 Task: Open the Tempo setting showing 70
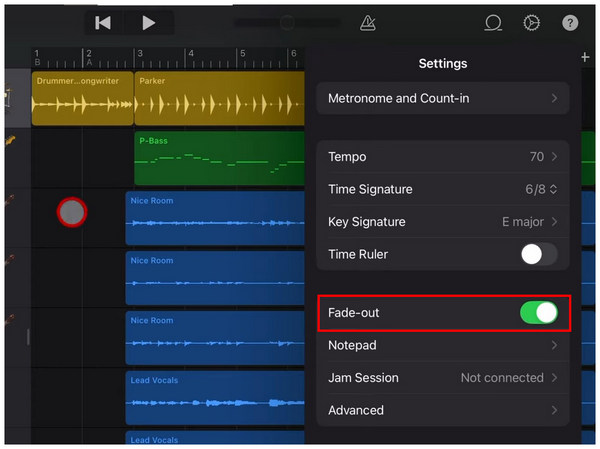[x=442, y=157]
